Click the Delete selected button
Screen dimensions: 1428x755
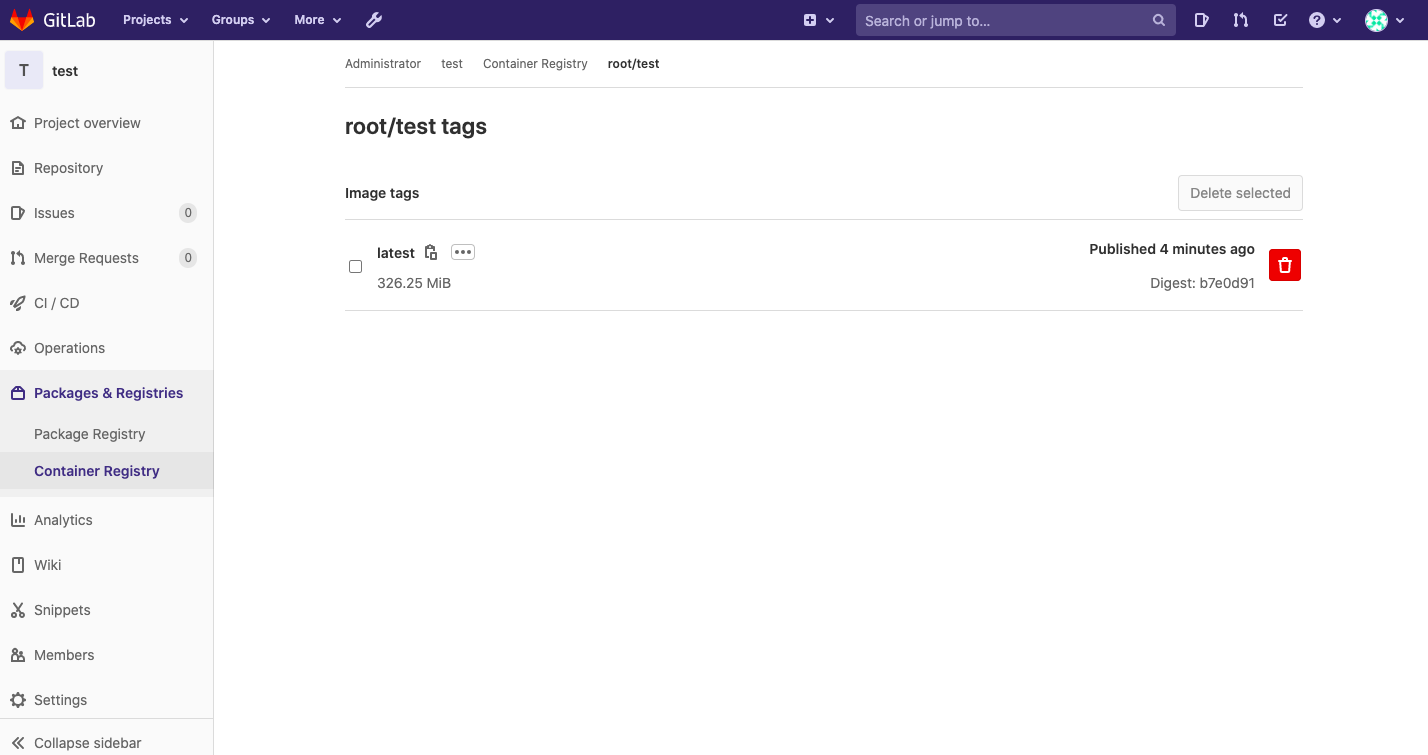coord(1240,192)
